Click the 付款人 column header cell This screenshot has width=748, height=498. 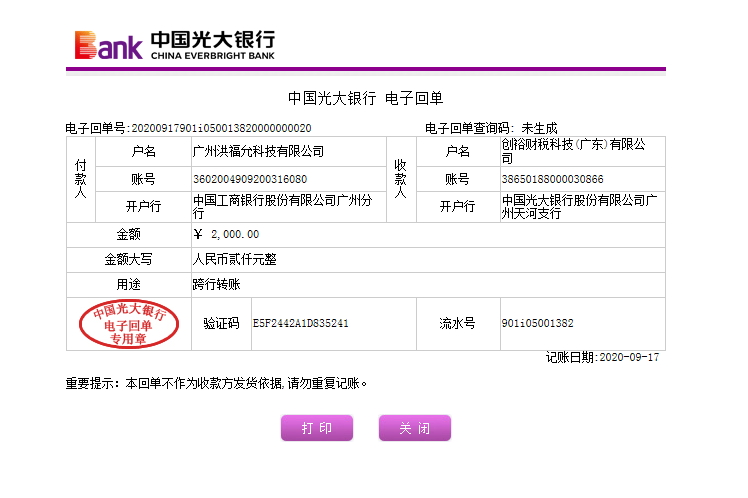coord(81,179)
